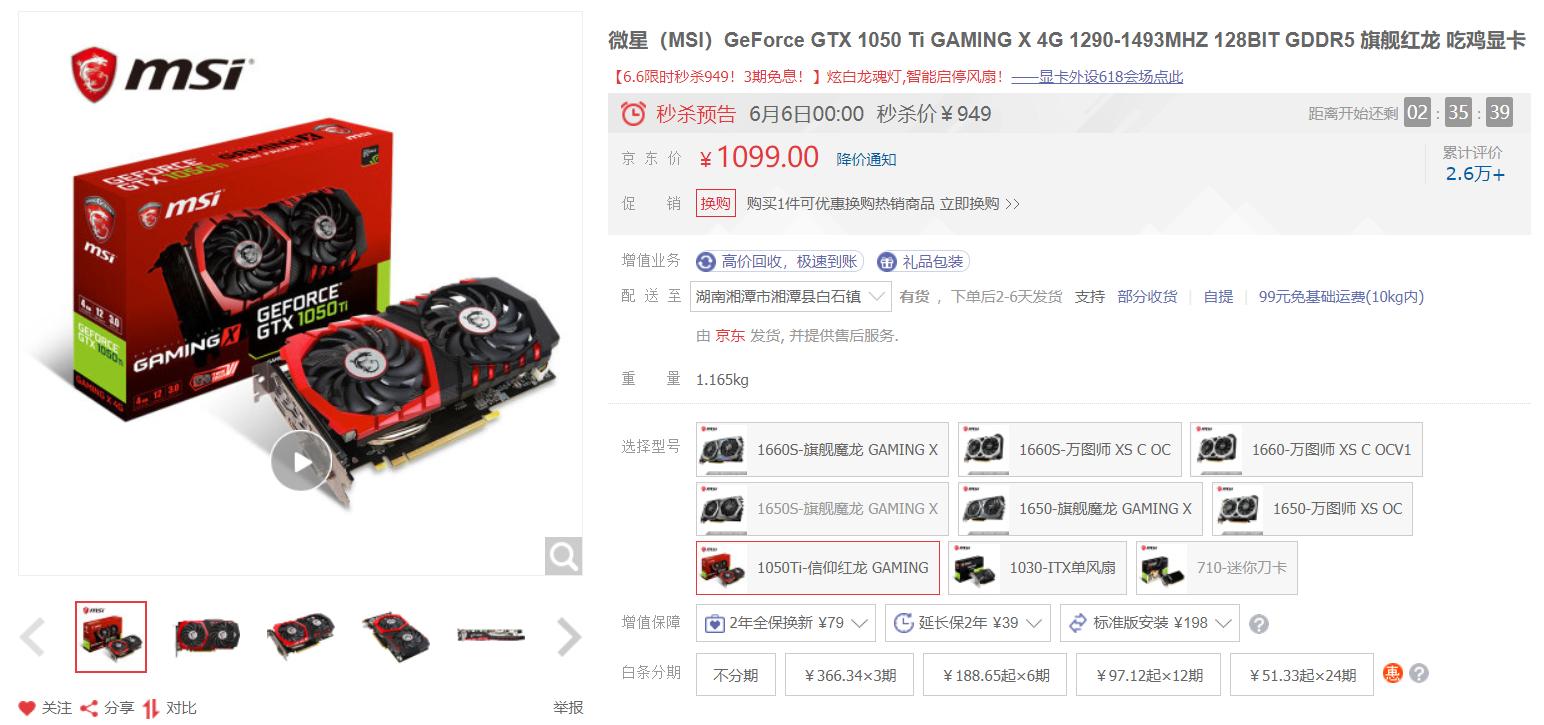1544x725 pixels.
Task: Choose the ¥366.34×3期 installment option
Action: [x=850, y=675]
